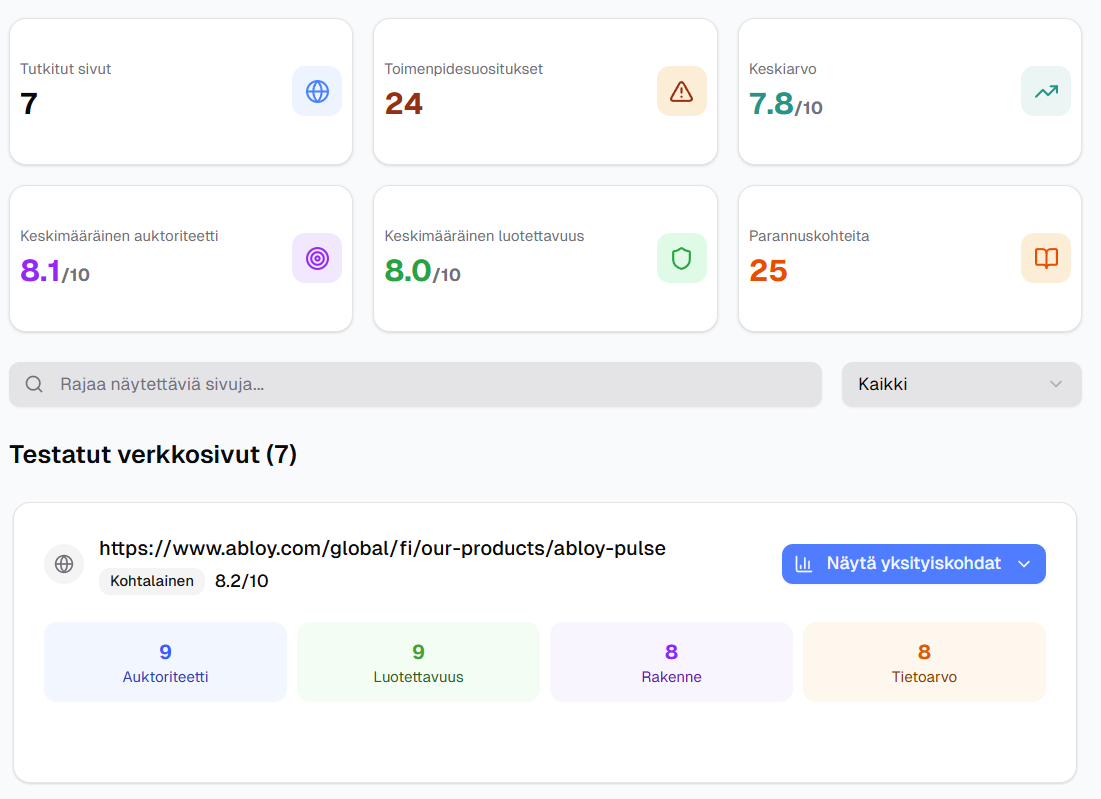Click the chevron arrow in Kaikki dropdown

[1056, 384]
